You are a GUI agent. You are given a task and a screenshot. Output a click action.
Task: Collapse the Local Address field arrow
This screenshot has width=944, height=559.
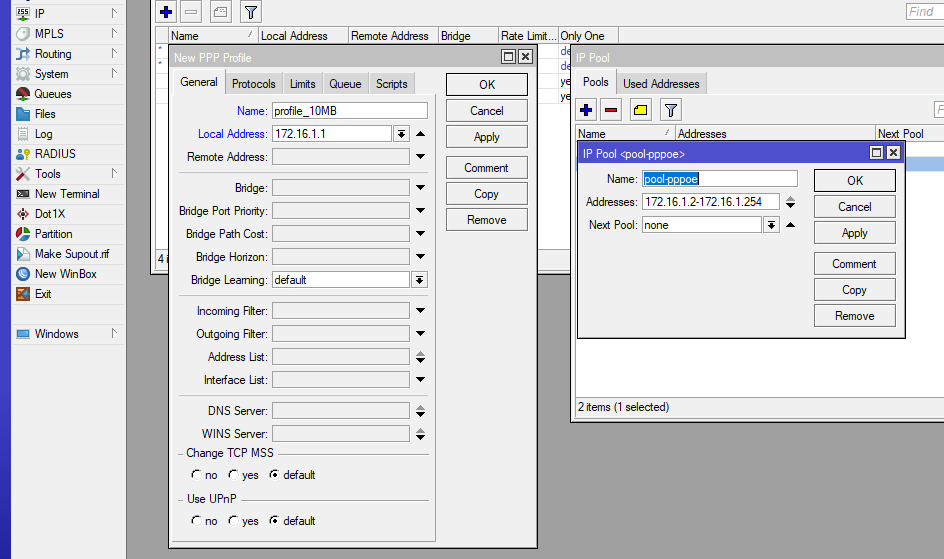coord(421,134)
